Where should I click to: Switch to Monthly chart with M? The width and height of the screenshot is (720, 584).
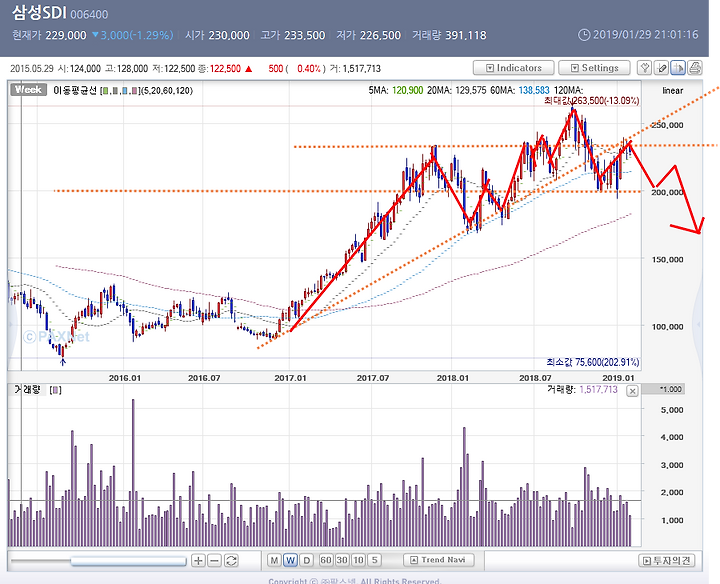(274, 560)
